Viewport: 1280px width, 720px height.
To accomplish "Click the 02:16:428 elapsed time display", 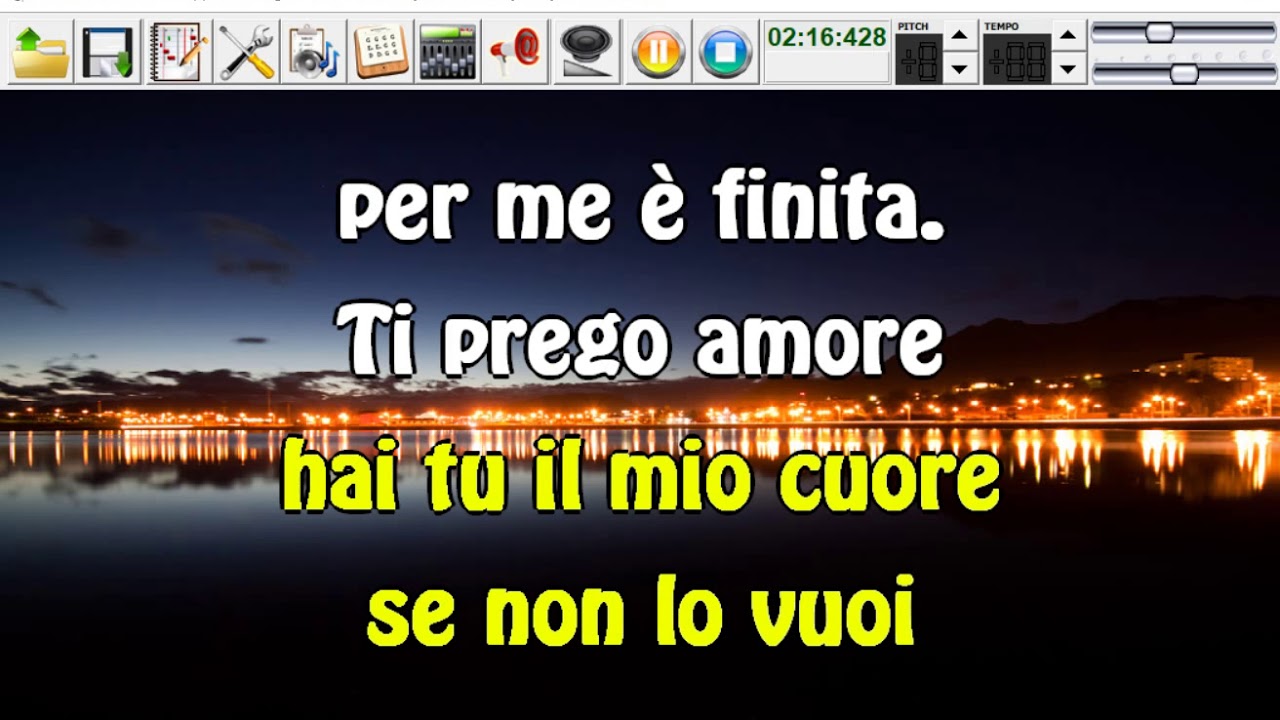I will 827,38.
